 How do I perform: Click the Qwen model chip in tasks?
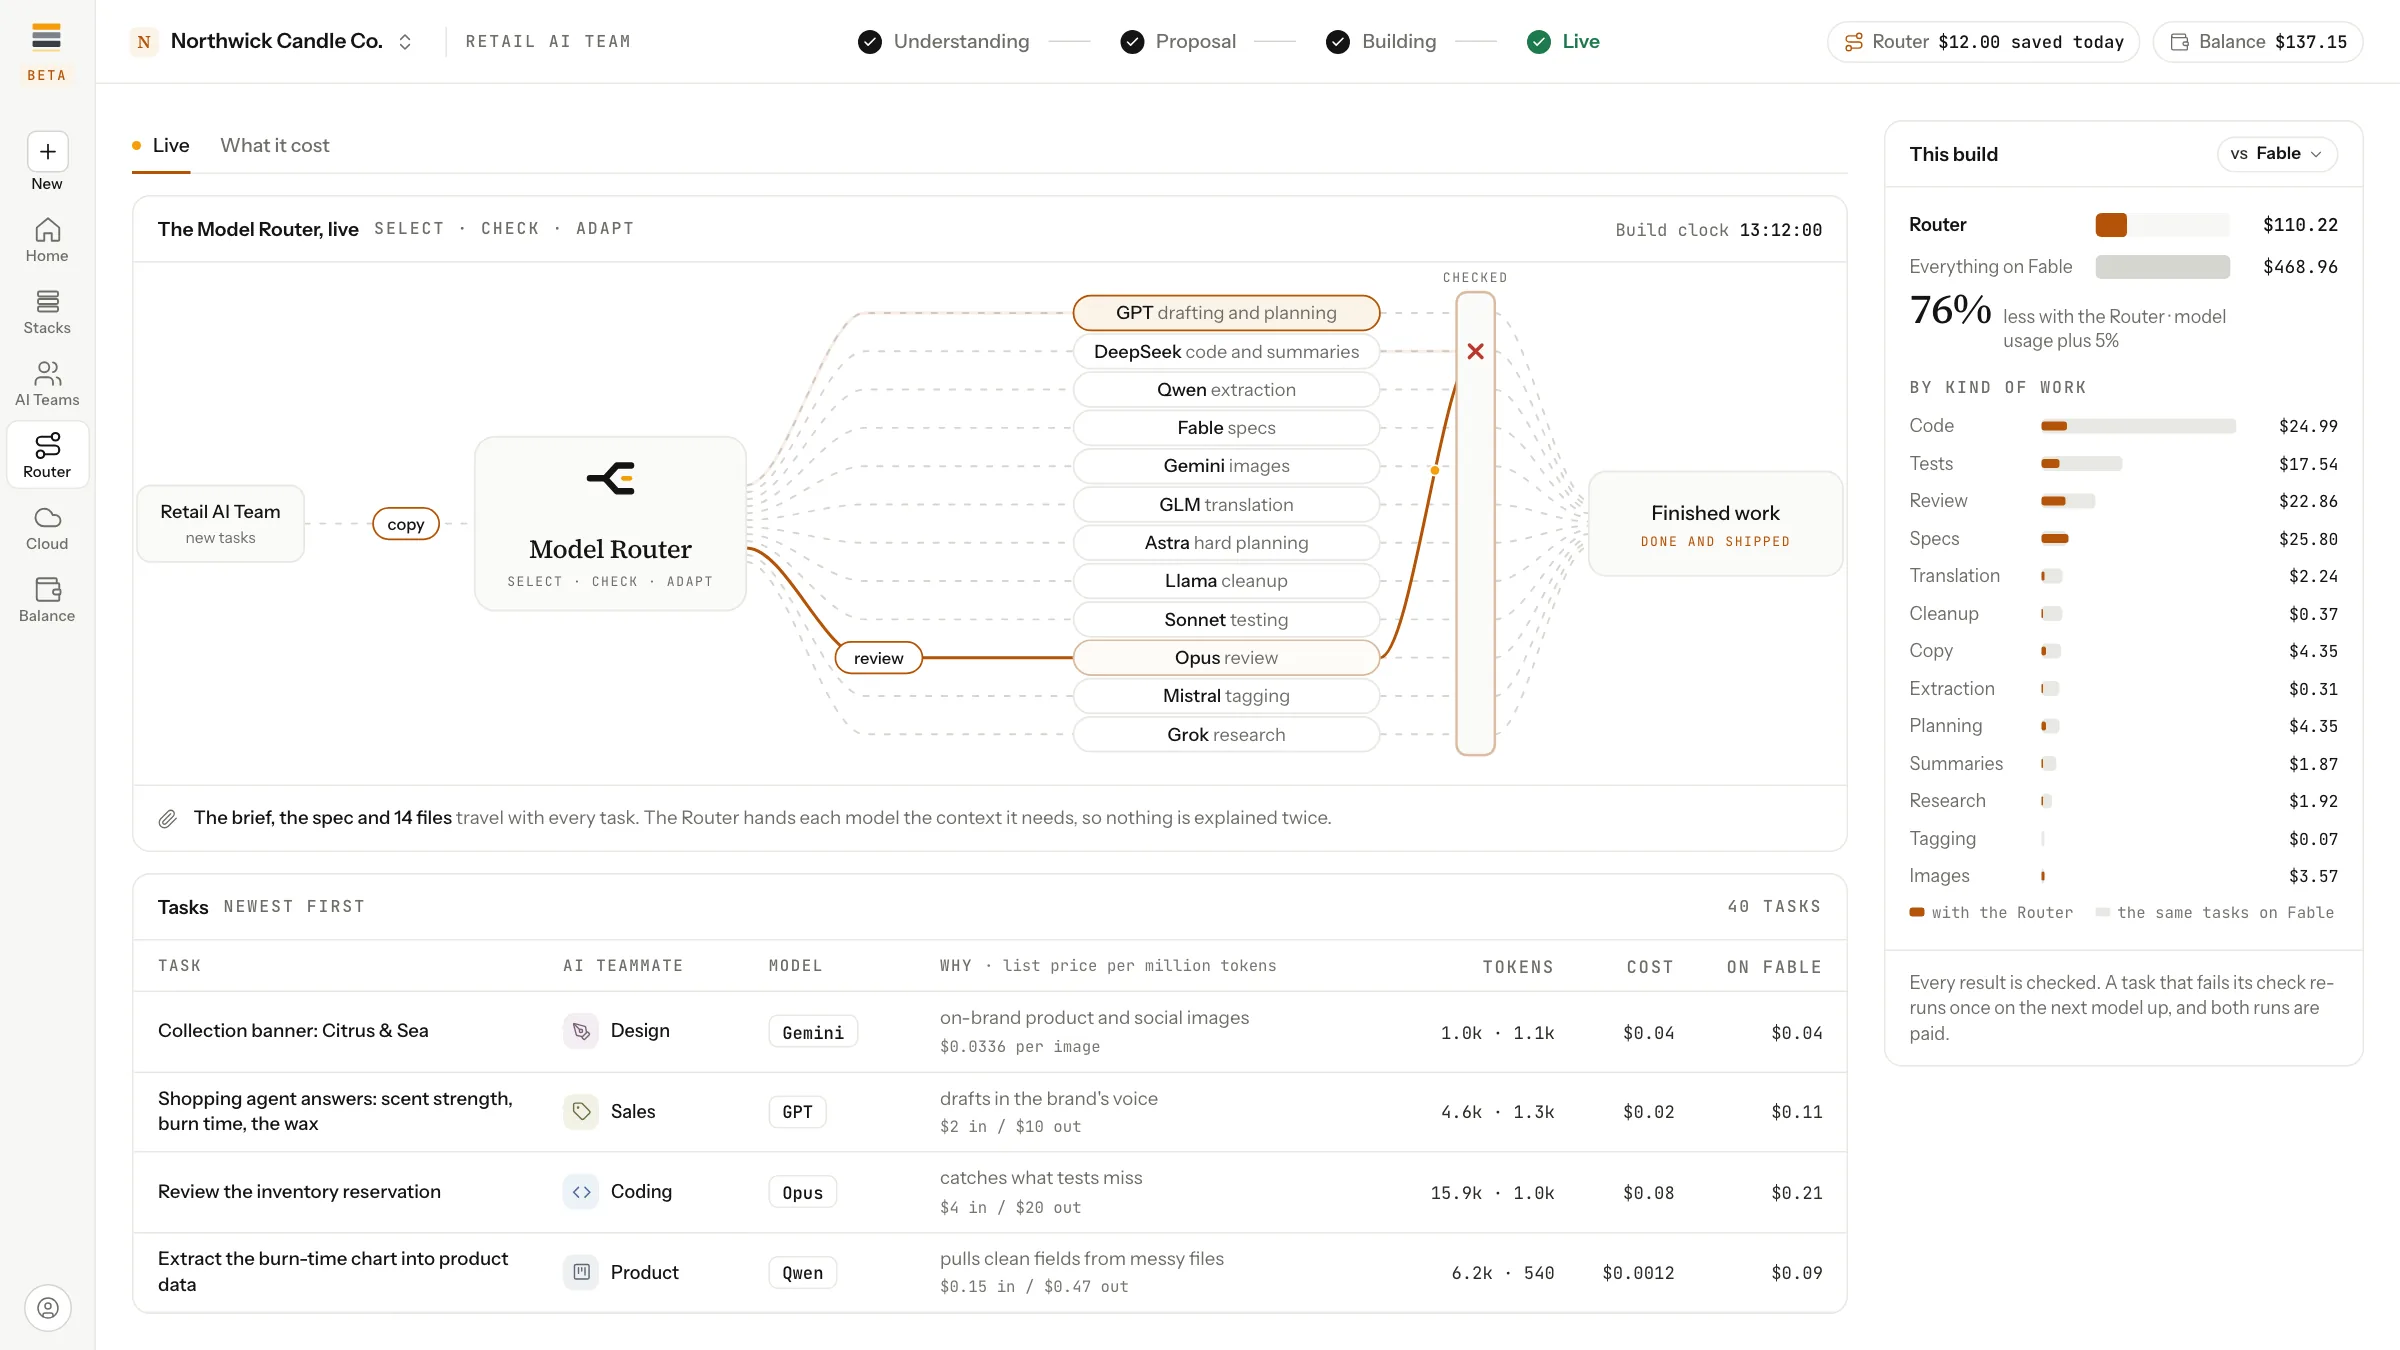click(803, 1273)
